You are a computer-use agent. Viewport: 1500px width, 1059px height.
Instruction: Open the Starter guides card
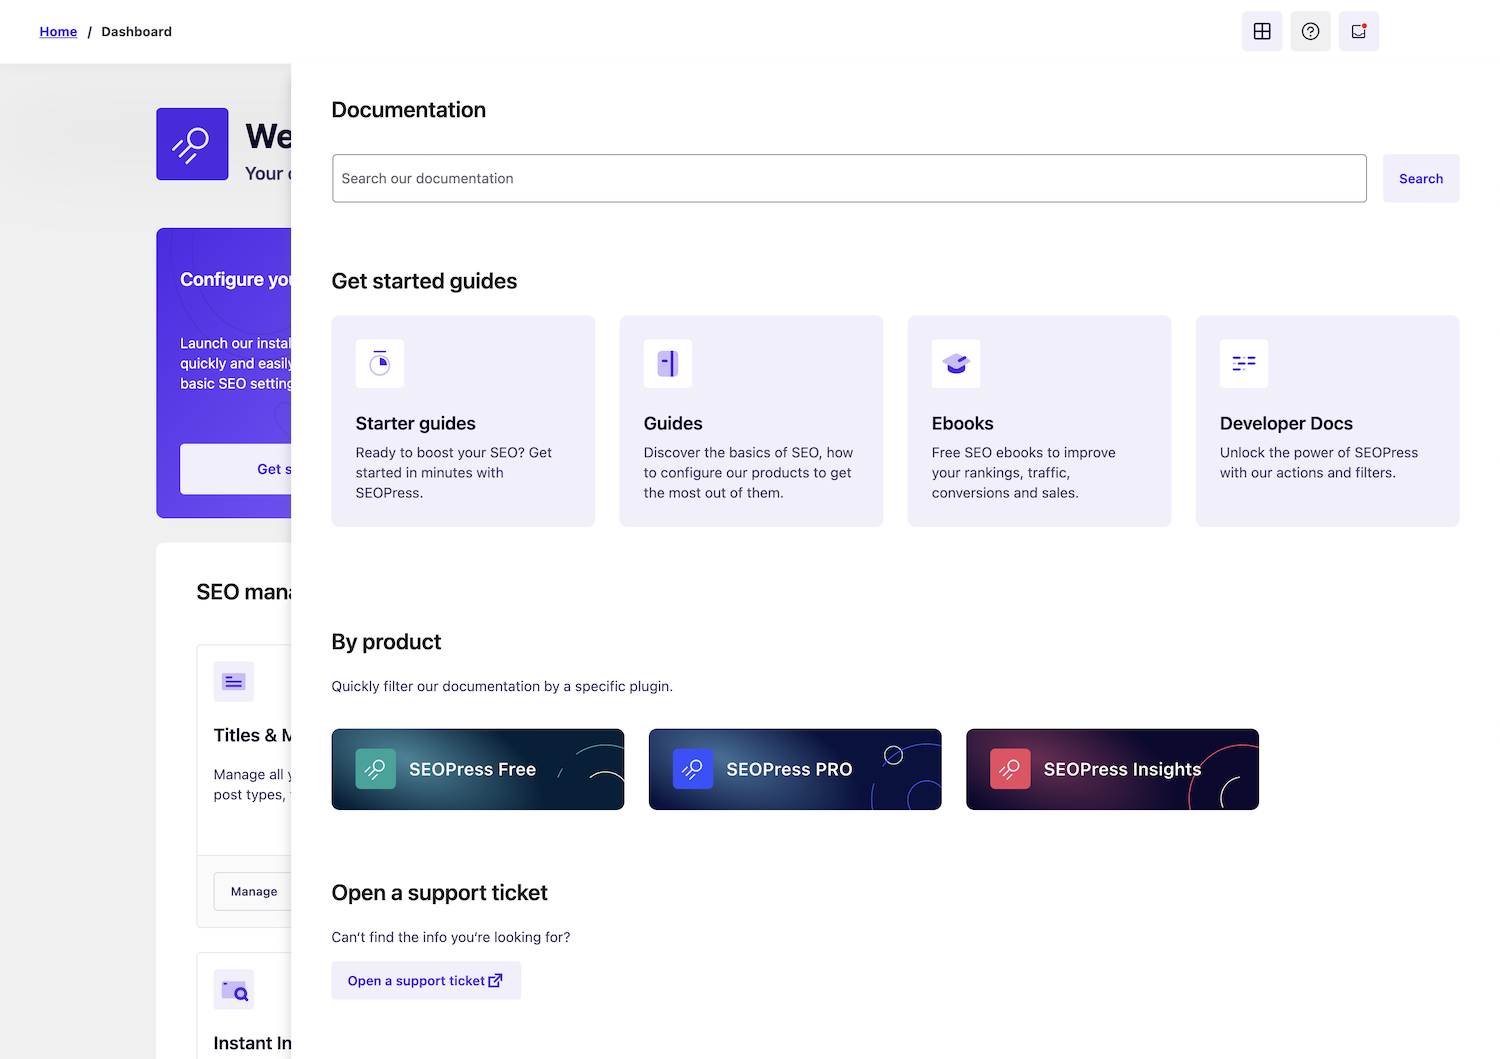[x=463, y=421]
